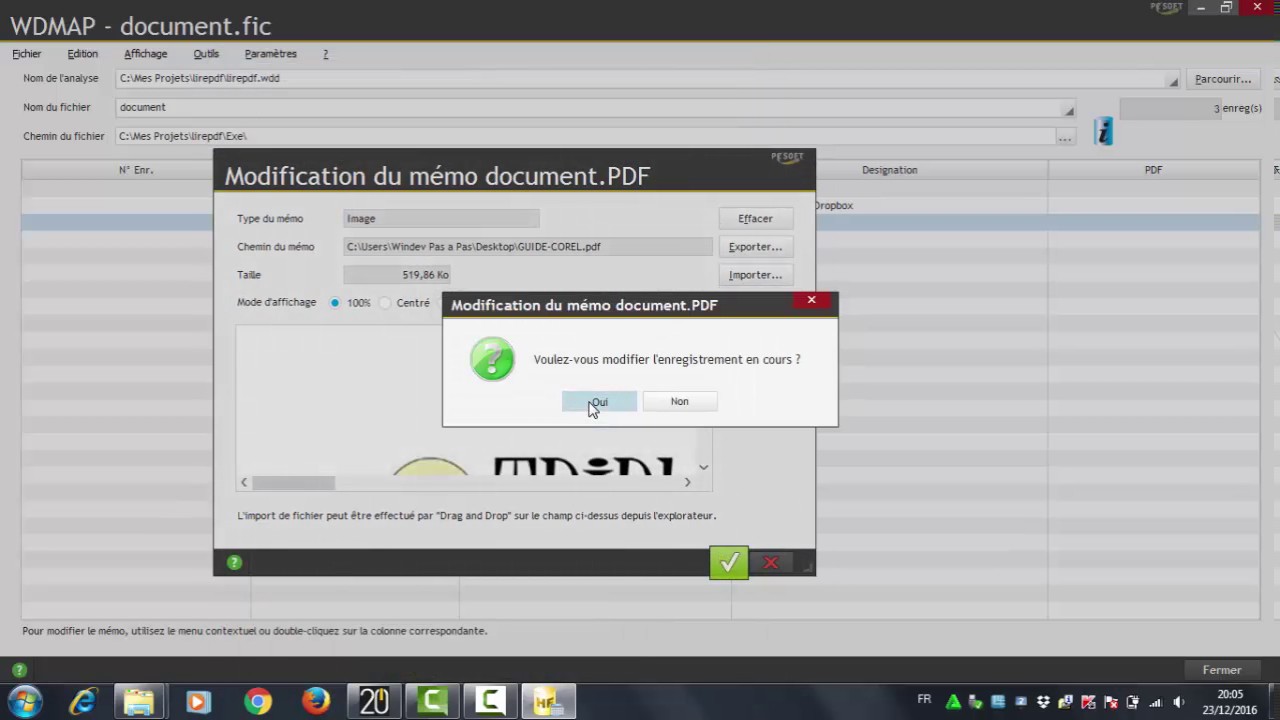Select the 100% display mode radio button

pos(335,303)
